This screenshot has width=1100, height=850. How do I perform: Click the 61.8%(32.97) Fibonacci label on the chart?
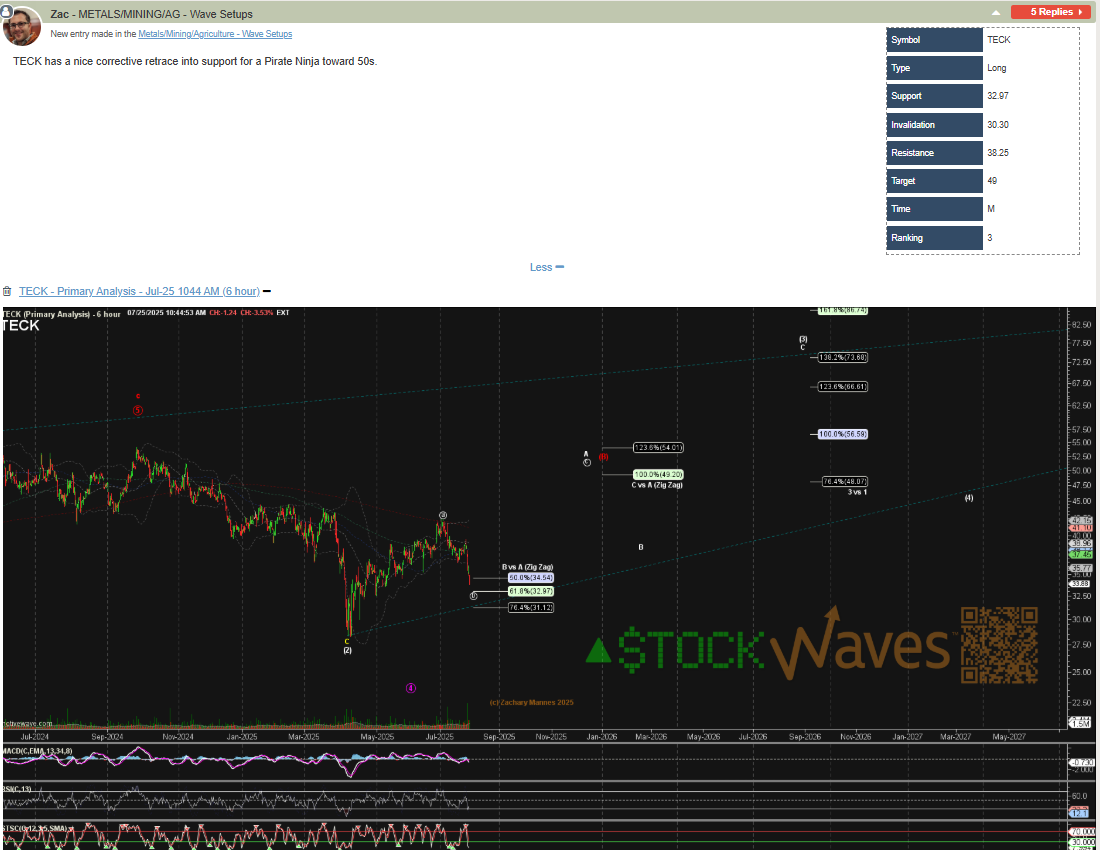[531, 592]
